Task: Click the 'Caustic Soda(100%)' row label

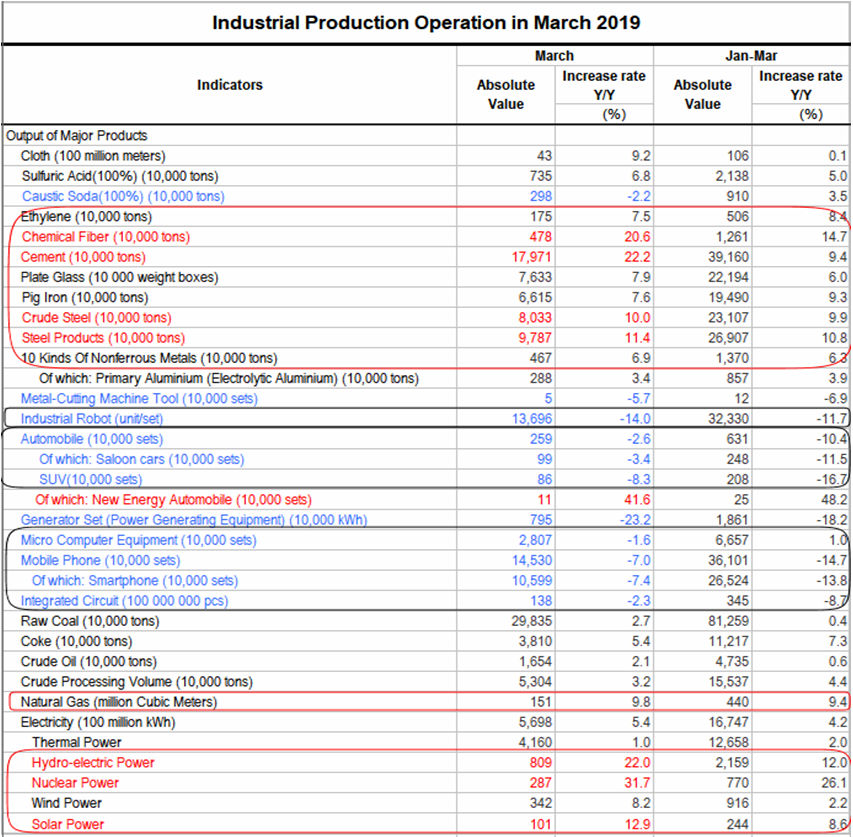Action: pos(123,196)
